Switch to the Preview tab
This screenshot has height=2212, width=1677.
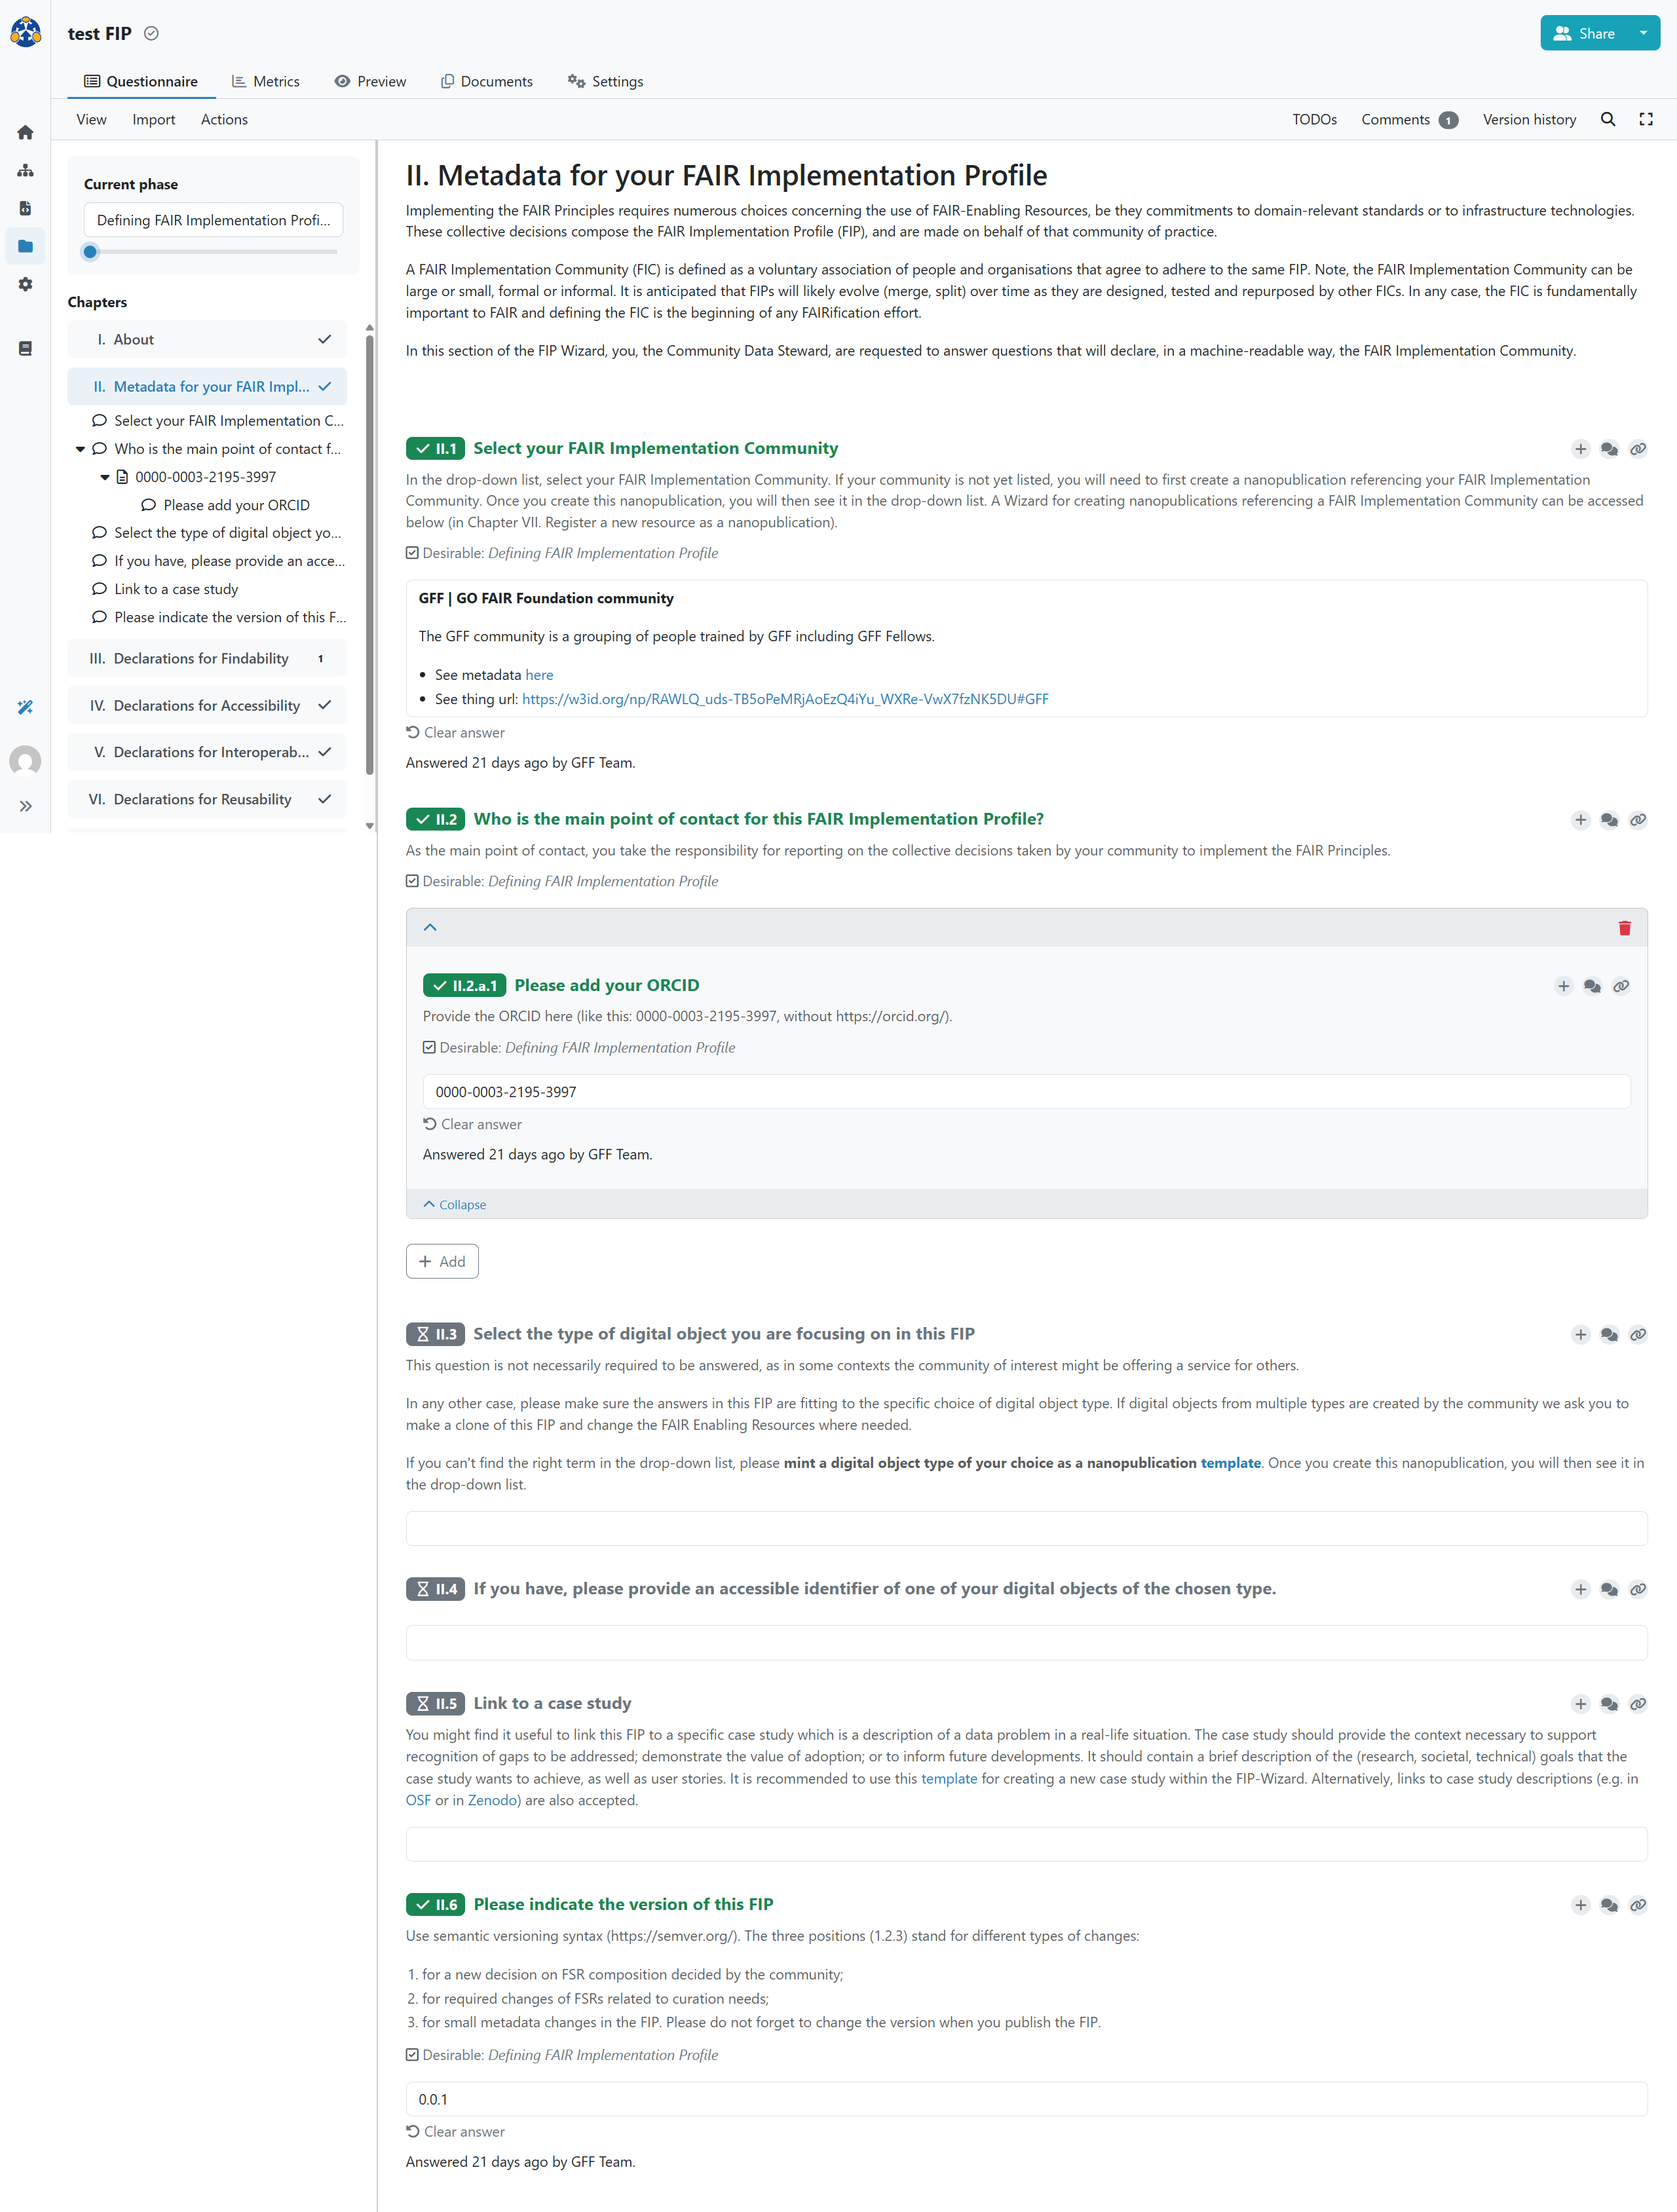pos(370,81)
